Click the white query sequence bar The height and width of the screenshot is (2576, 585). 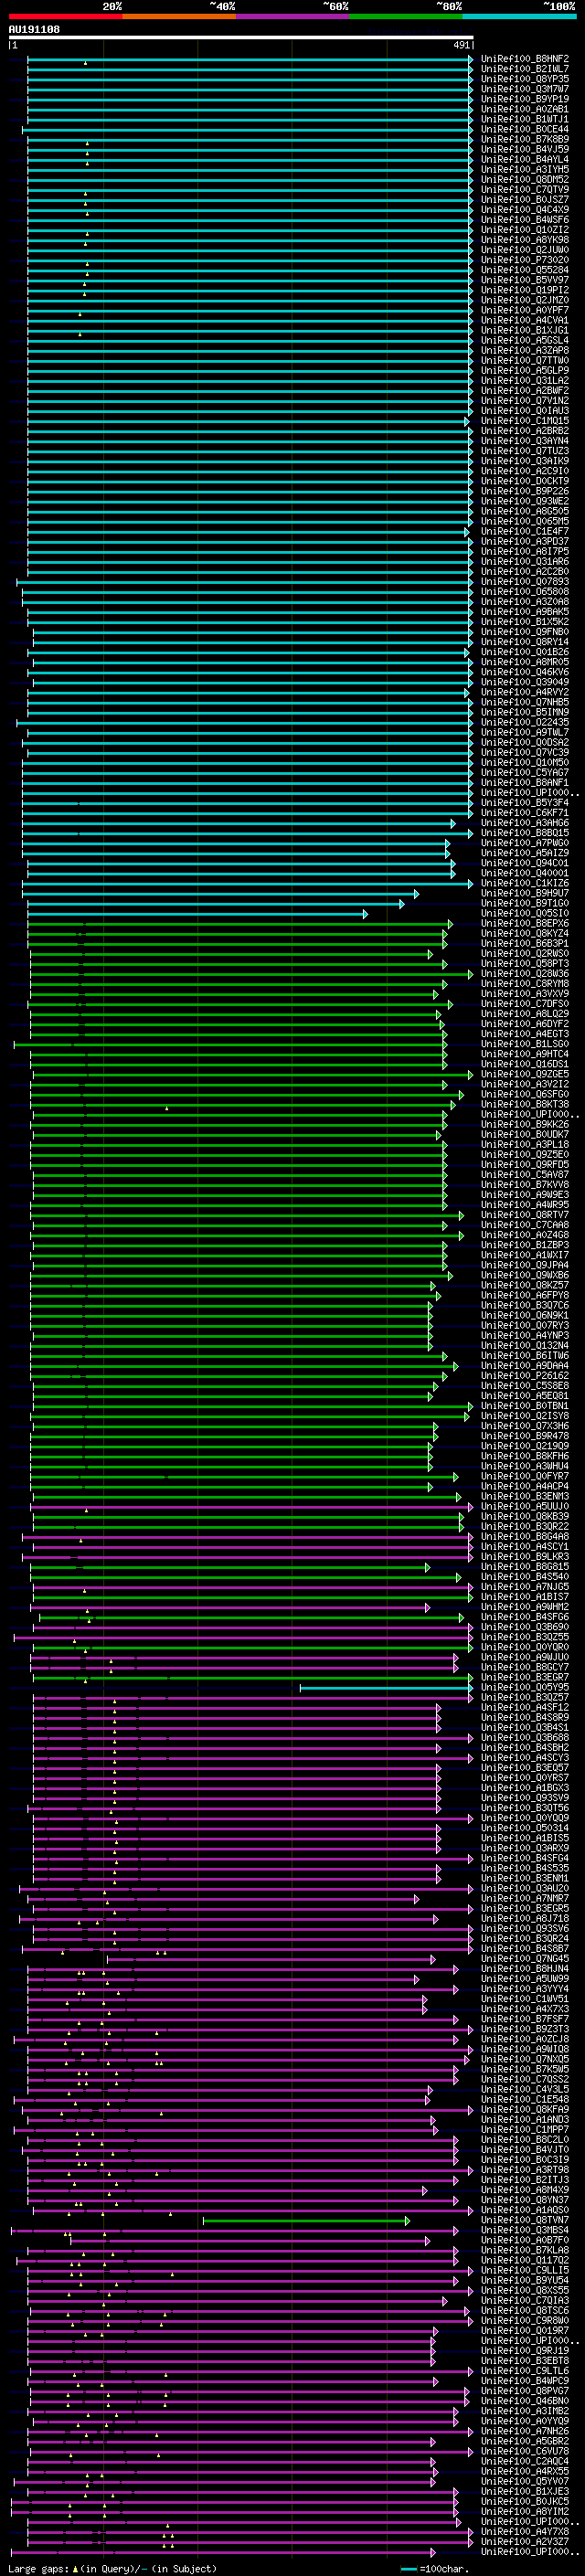tap(241, 38)
